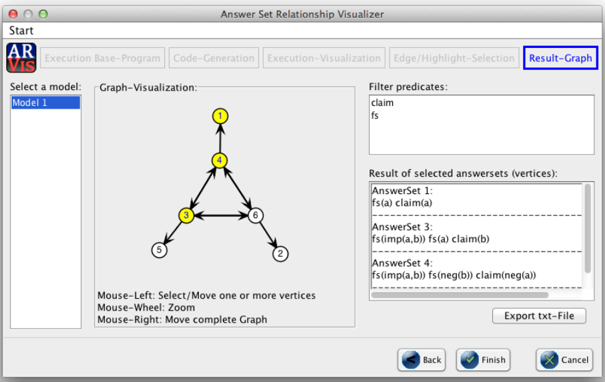The width and height of the screenshot is (605, 382).
Task: Click the Finish button
Action: [x=483, y=360]
